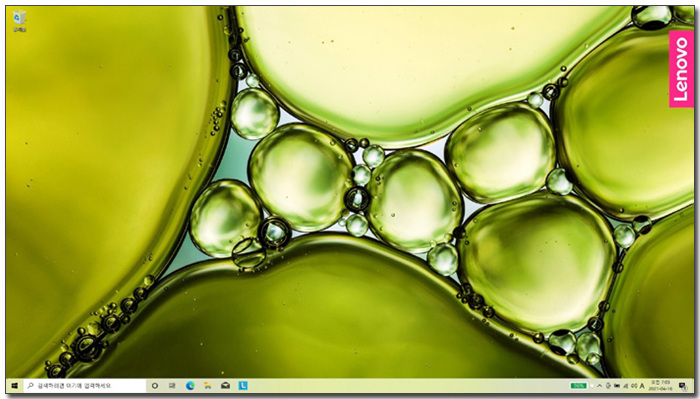700x399 pixels.
Task: Open the Windows Start menu
Action: coord(14,386)
